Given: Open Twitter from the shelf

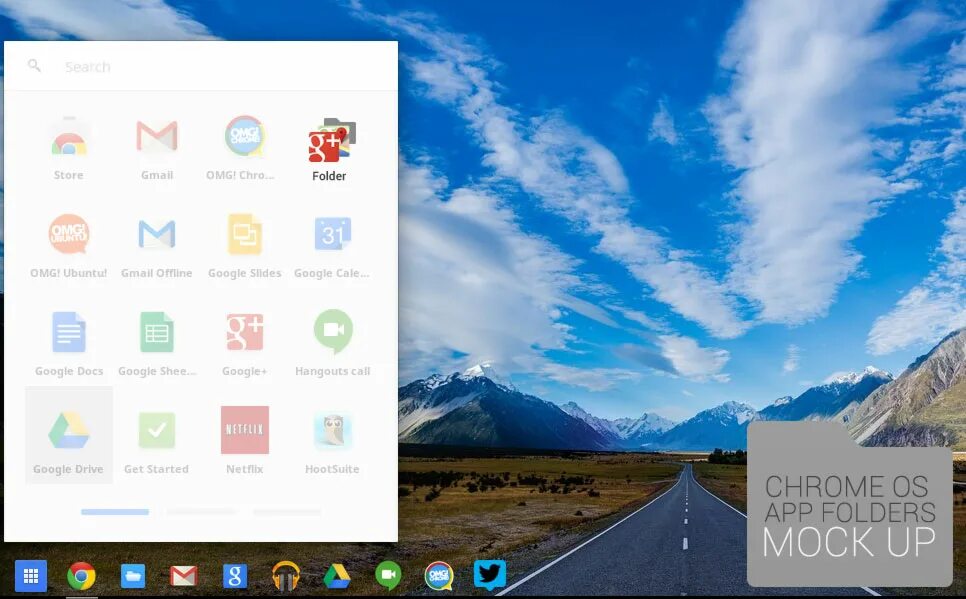Looking at the screenshot, I should 489,576.
